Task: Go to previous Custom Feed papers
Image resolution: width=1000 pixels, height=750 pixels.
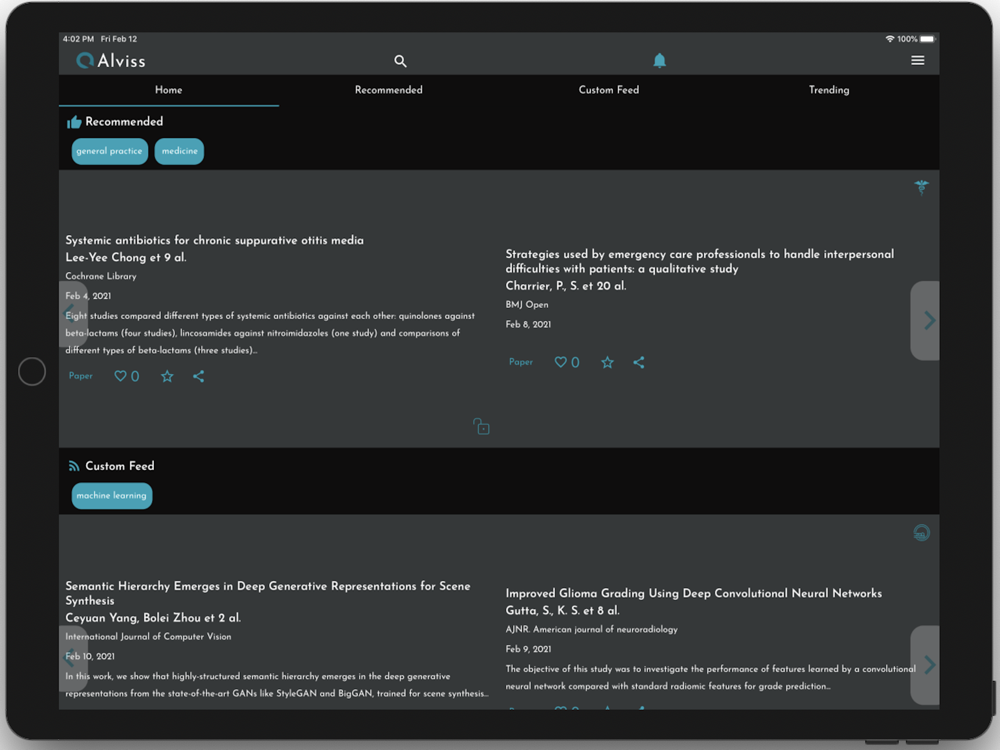Action: pos(73,658)
